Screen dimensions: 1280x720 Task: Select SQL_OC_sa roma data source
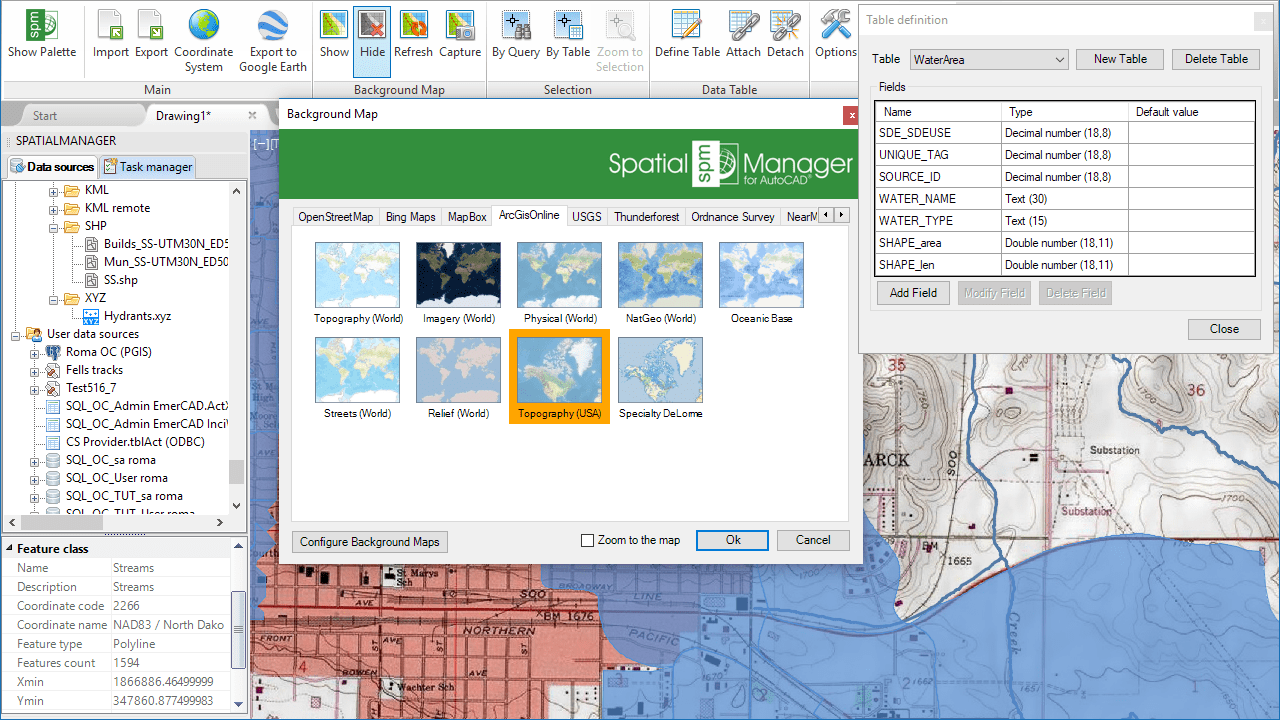click(111, 460)
